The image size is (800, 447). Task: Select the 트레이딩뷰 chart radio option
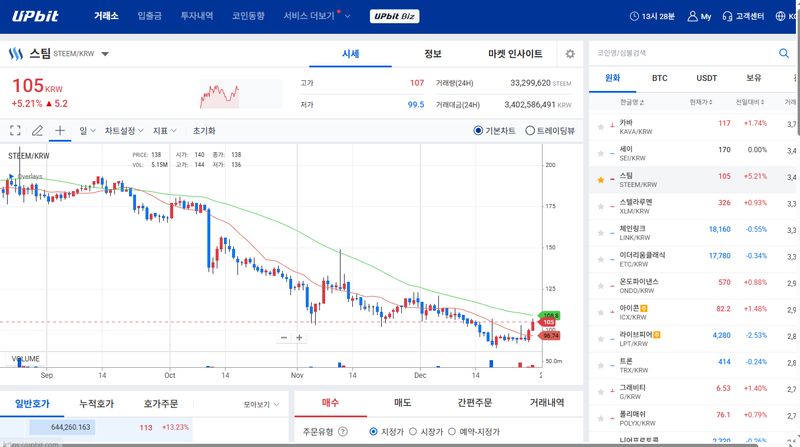[x=530, y=130]
